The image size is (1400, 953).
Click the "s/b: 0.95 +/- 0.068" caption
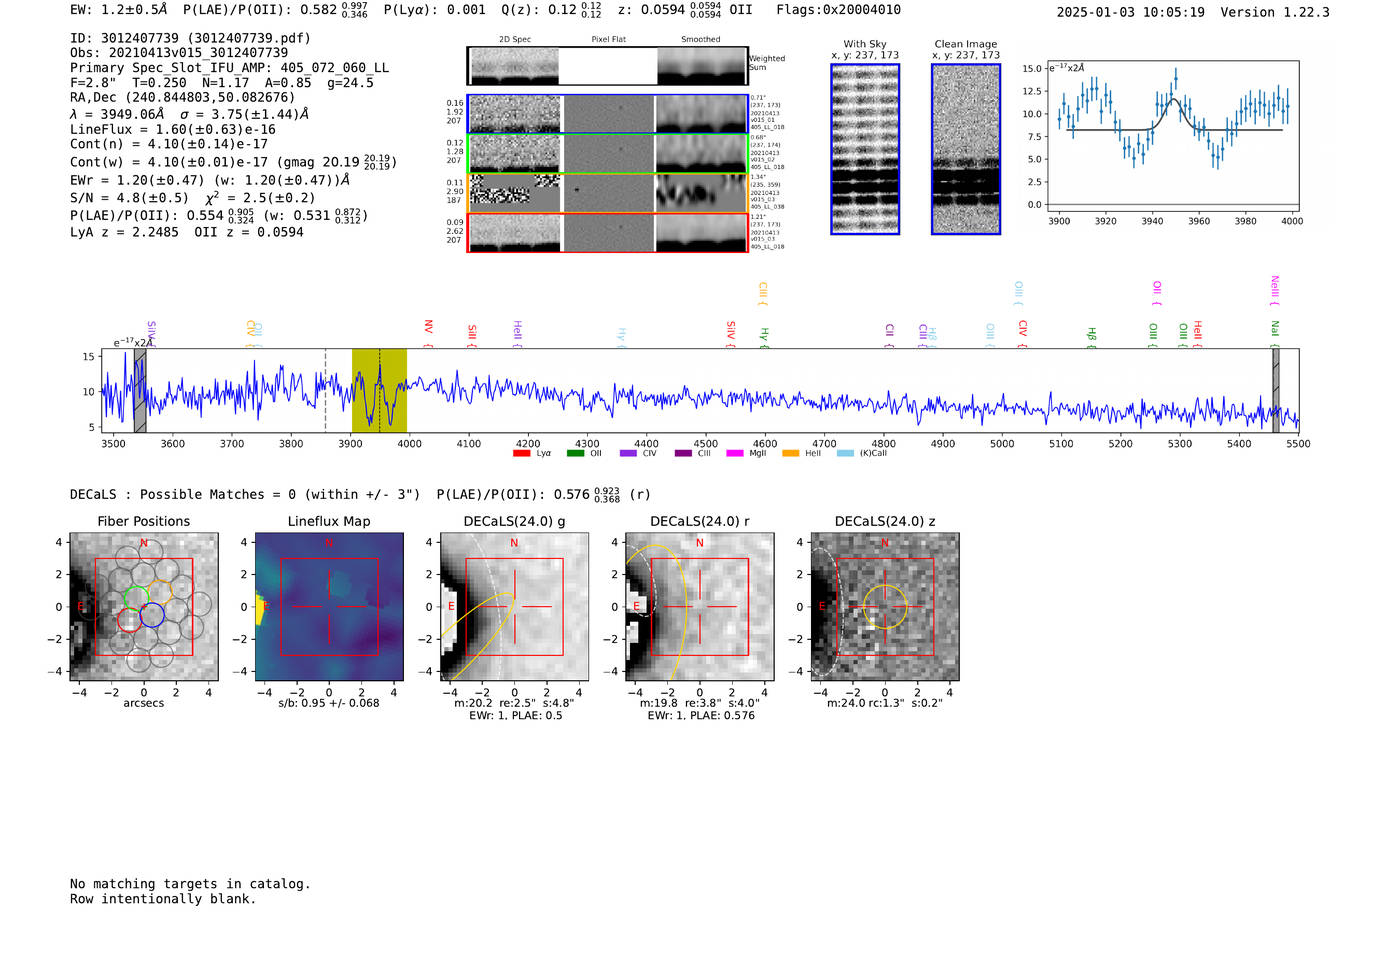[x=329, y=703]
